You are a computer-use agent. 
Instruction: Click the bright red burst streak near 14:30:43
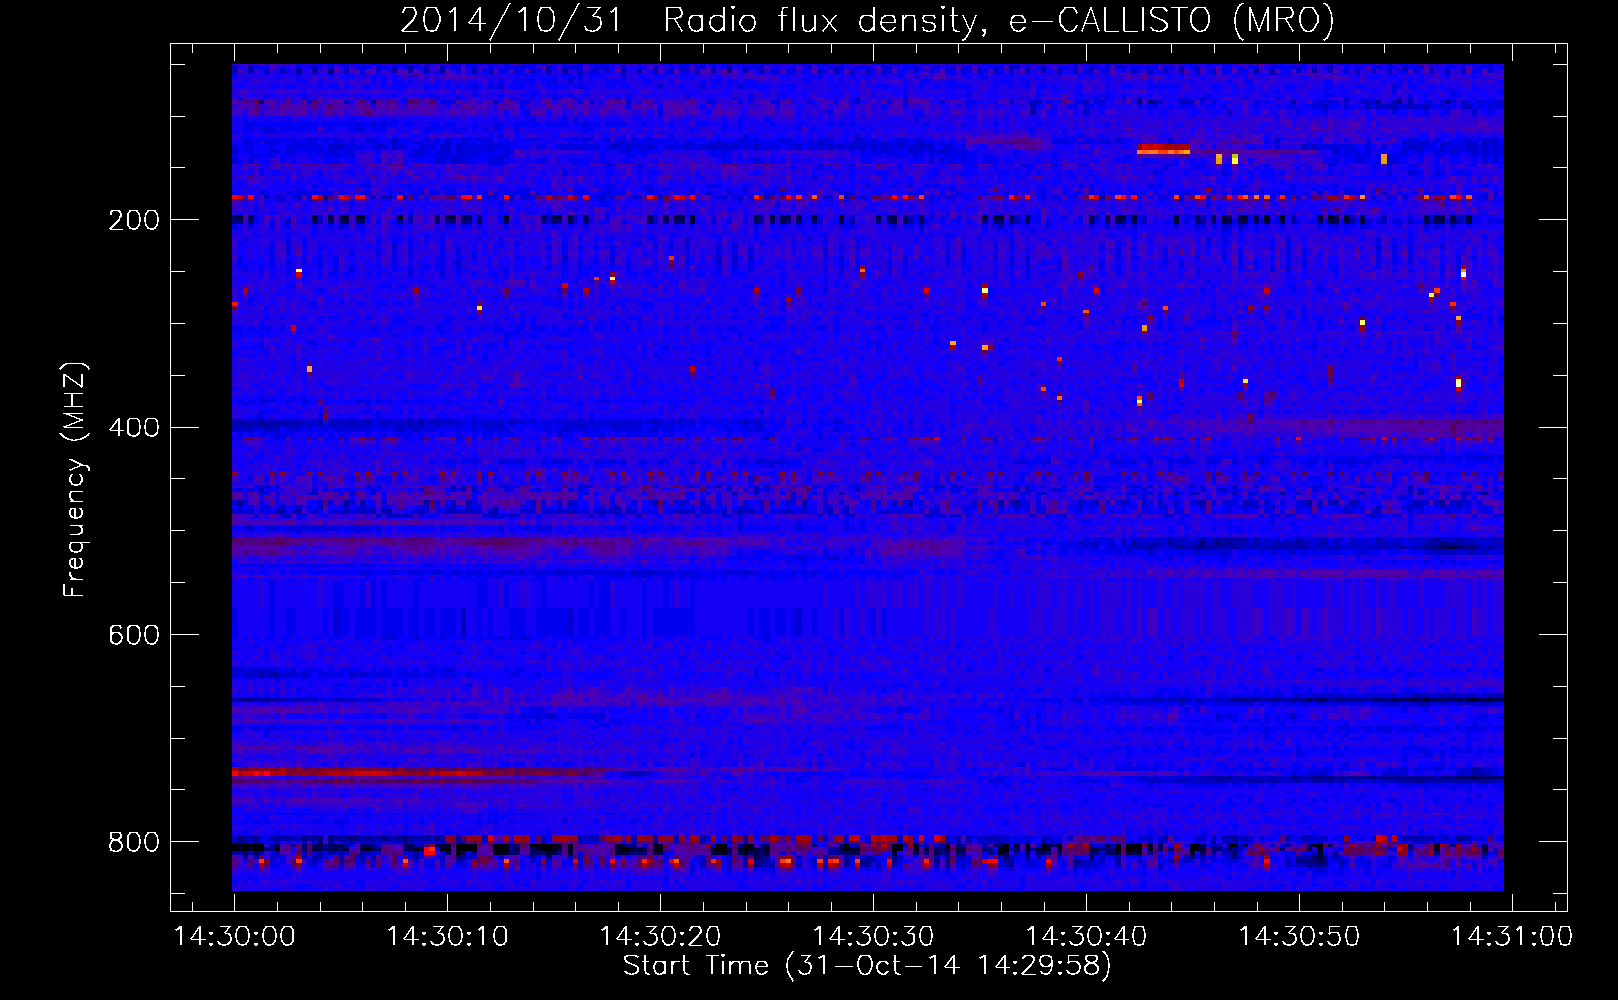pos(1163,150)
